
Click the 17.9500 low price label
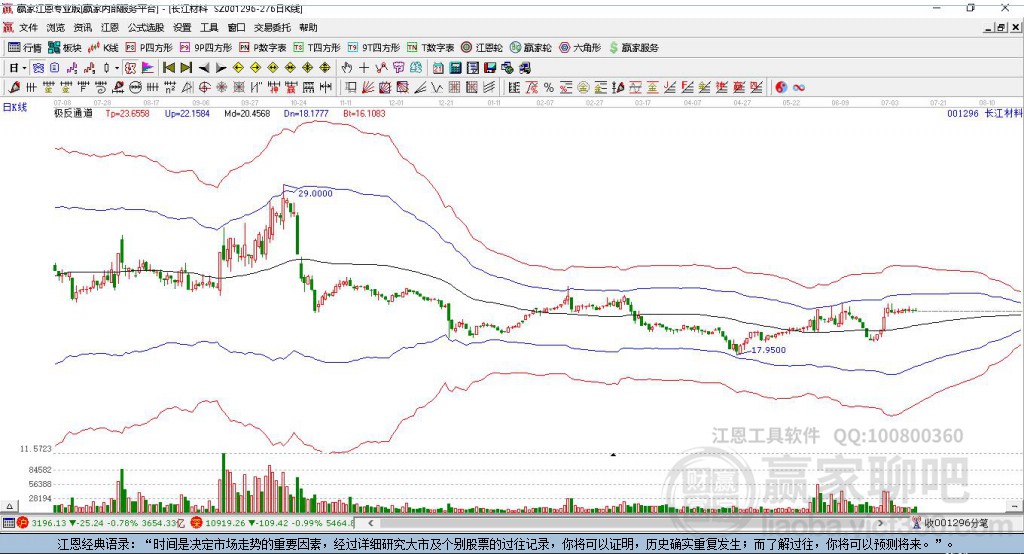[x=769, y=350]
